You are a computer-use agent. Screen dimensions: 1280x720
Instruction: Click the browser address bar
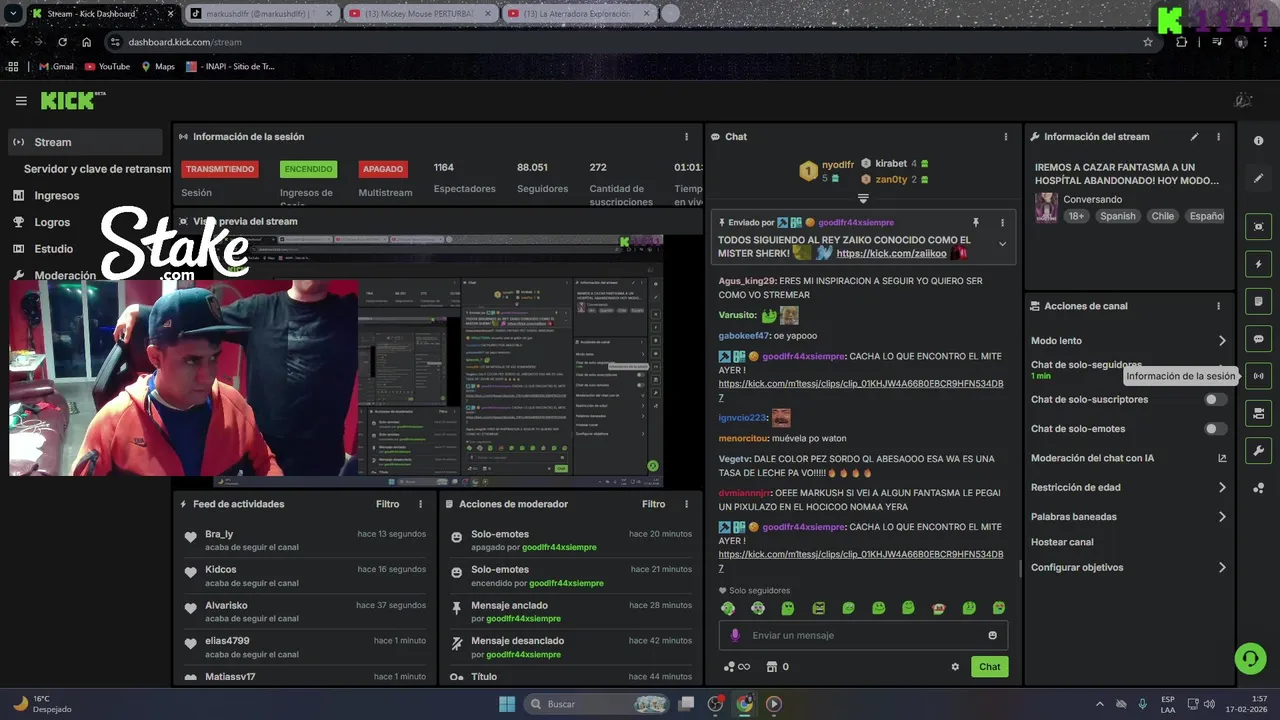point(630,42)
